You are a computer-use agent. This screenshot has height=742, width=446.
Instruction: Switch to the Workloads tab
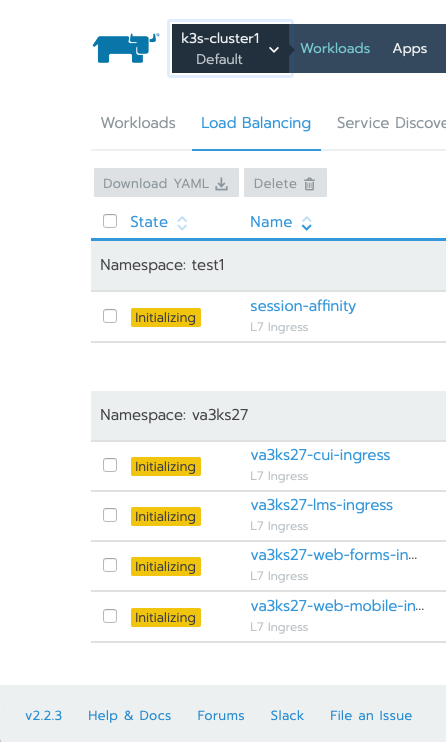[x=138, y=123]
